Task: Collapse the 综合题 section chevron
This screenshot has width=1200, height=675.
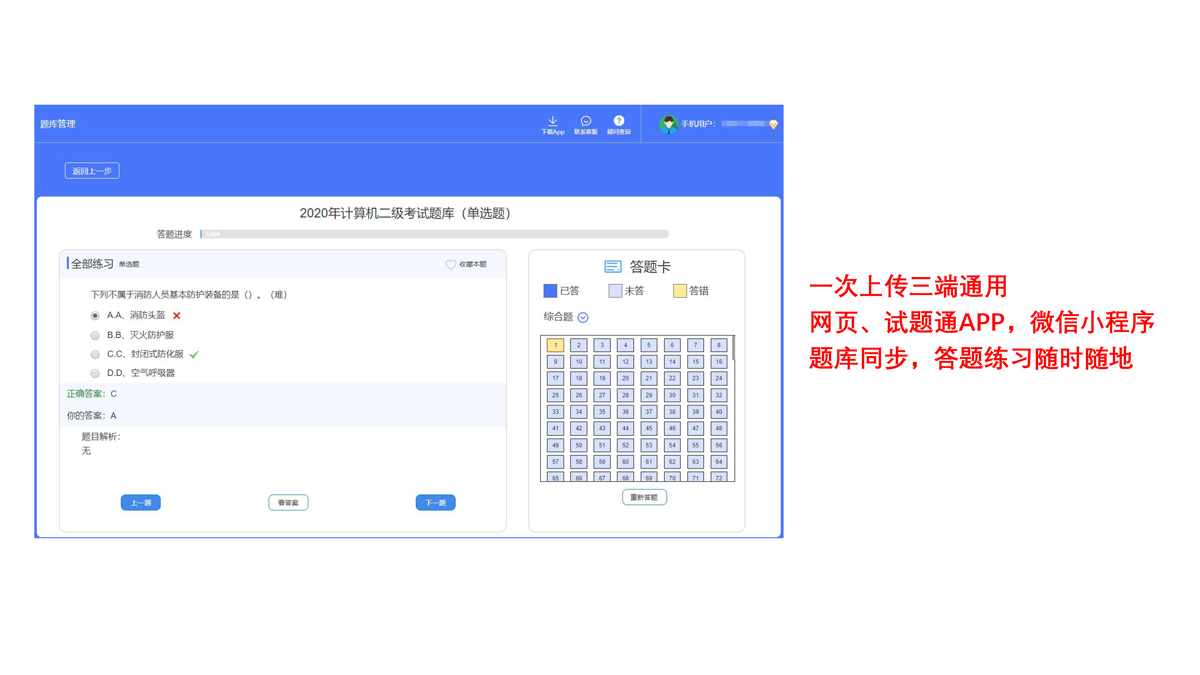Action: click(583, 318)
